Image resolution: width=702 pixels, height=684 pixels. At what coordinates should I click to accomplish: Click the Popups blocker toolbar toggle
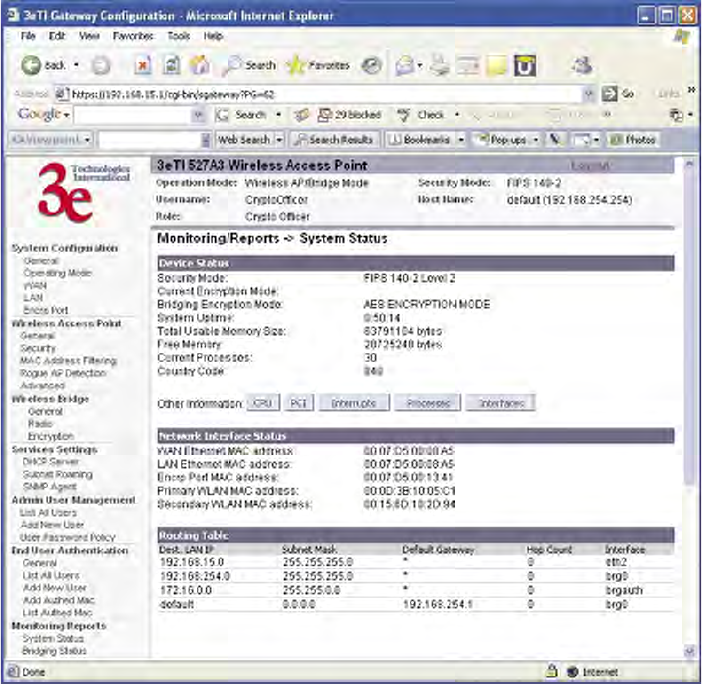click(x=506, y=139)
